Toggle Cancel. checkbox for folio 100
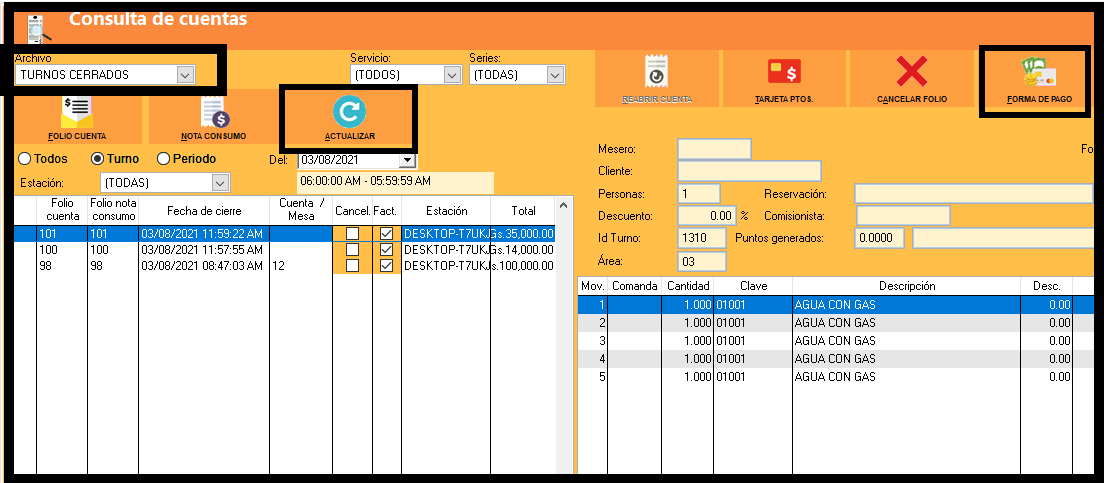 pos(353,249)
